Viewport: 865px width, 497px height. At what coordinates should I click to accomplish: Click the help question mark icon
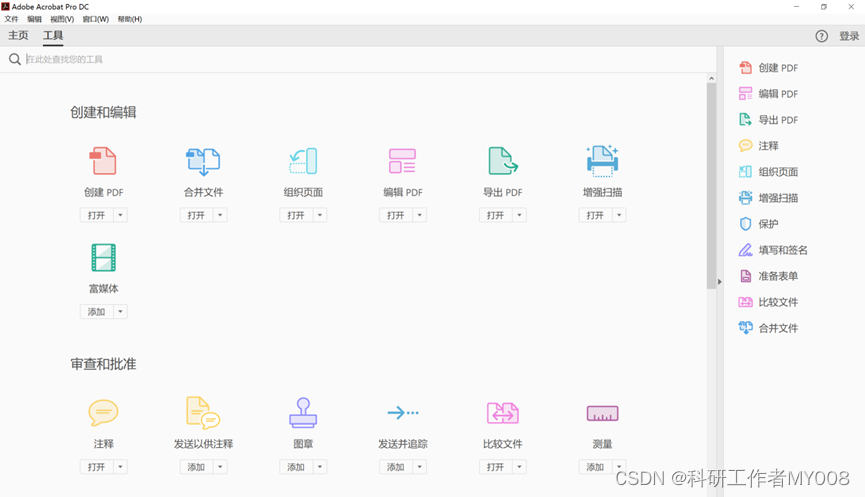(x=821, y=36)
